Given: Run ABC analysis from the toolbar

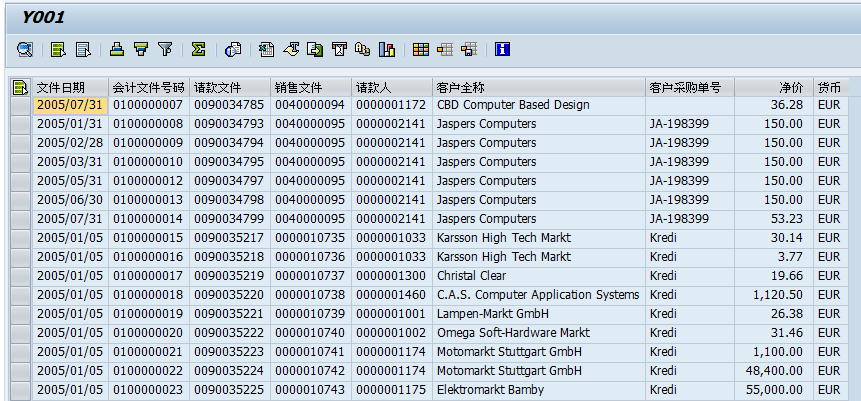Looking at the screenshot, I should click(x=362, y=49).
